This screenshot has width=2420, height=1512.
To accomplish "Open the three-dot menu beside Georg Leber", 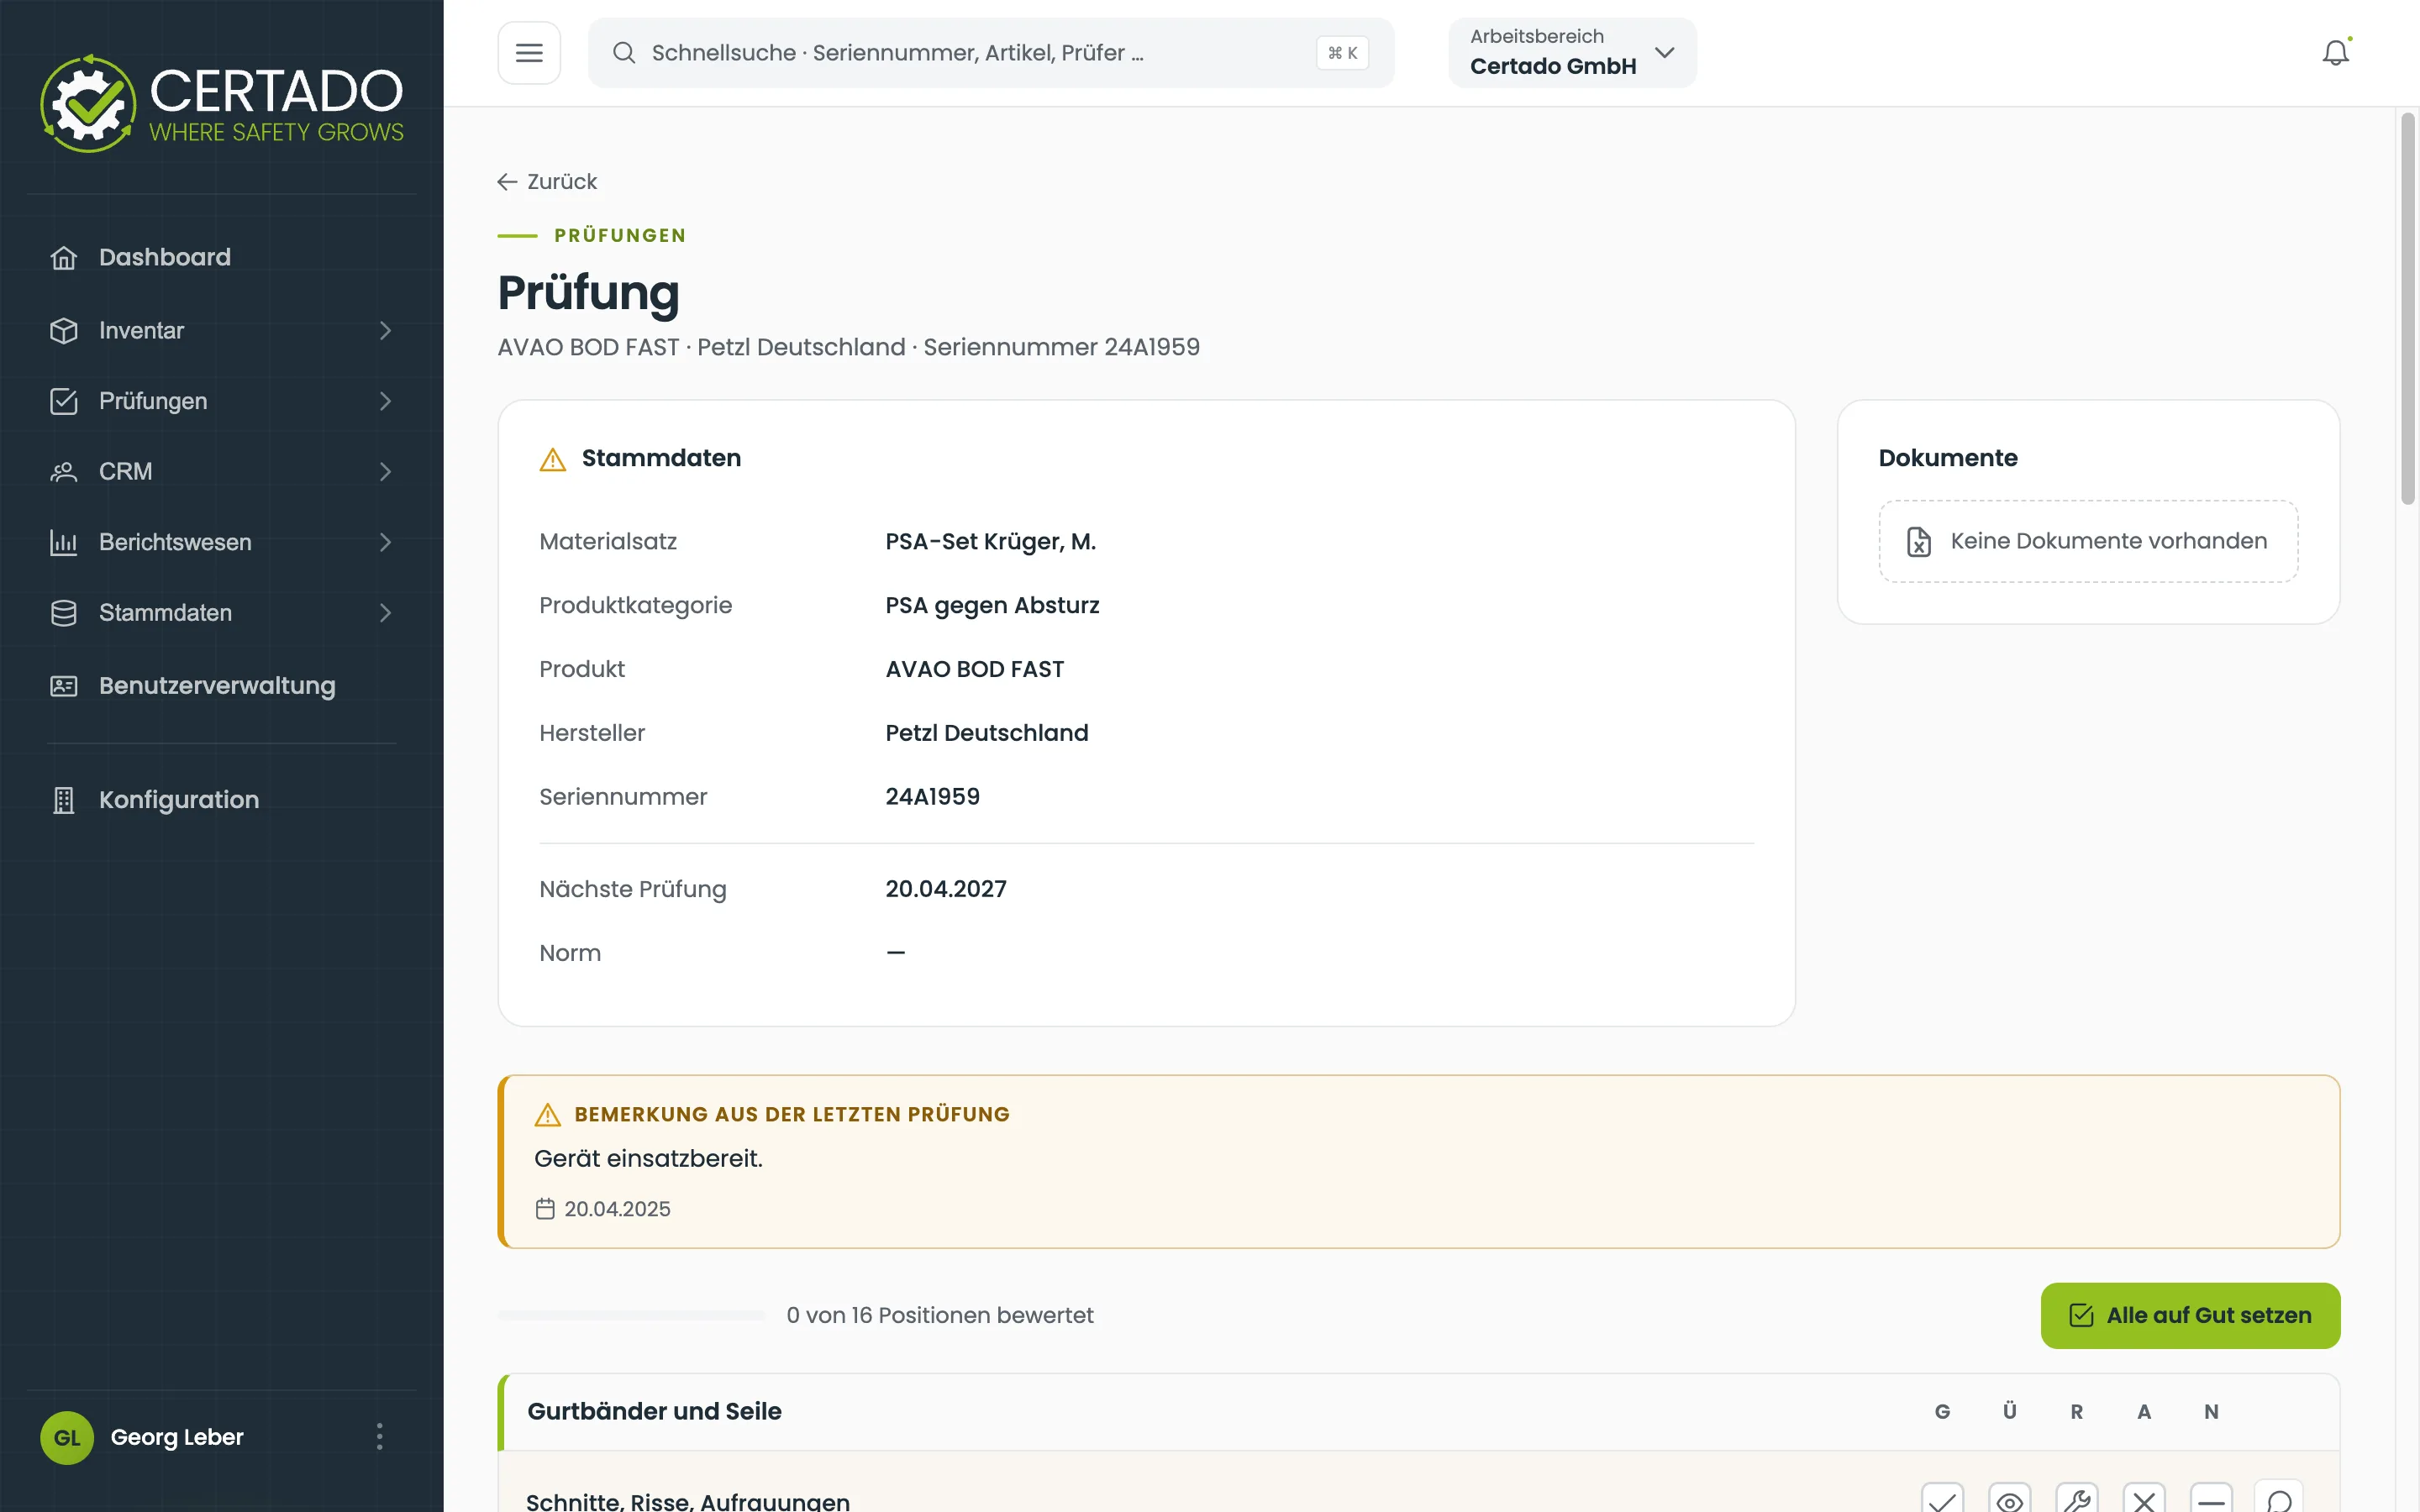I will click(x=379, y=1437).
